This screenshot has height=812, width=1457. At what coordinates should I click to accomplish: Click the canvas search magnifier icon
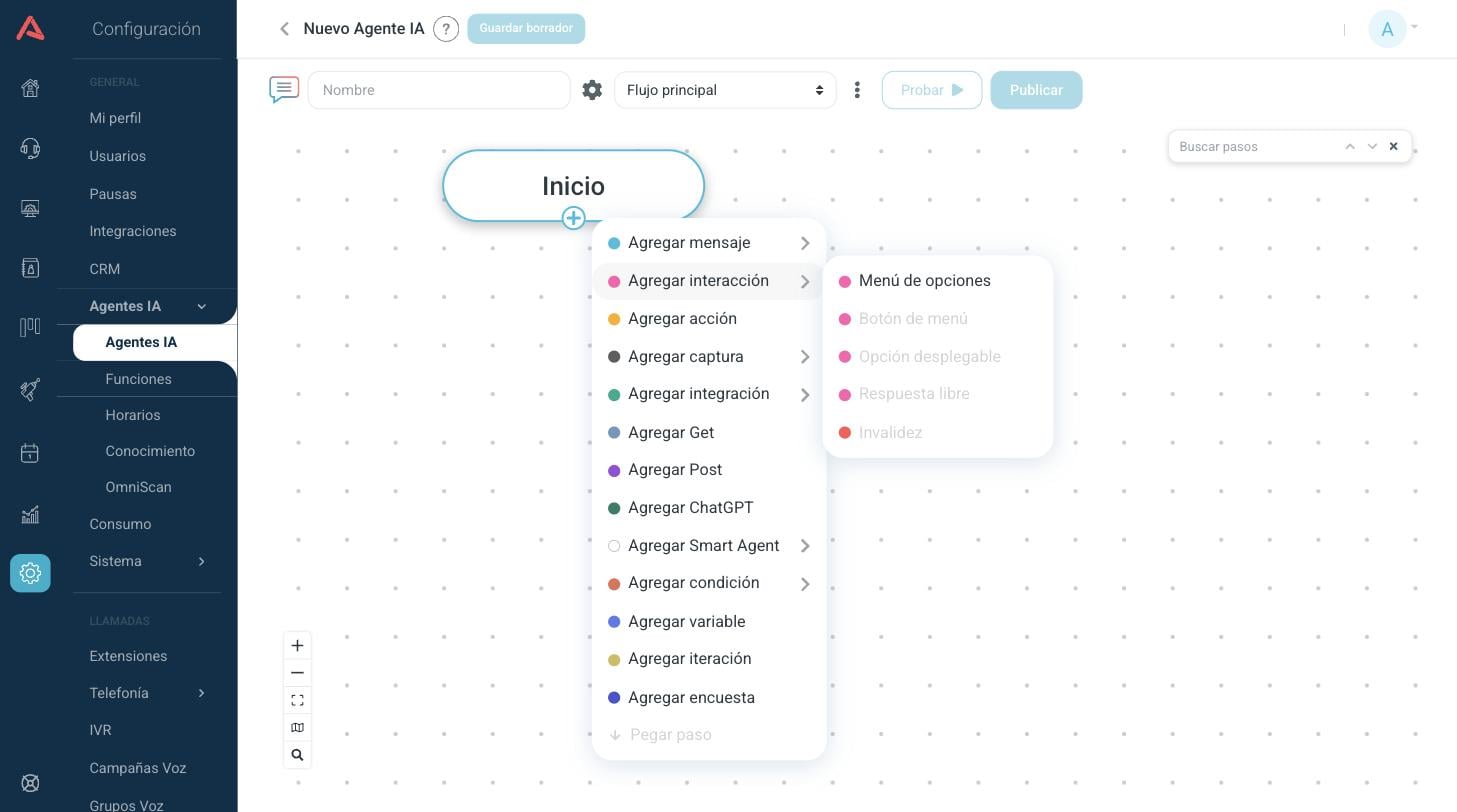297,755
